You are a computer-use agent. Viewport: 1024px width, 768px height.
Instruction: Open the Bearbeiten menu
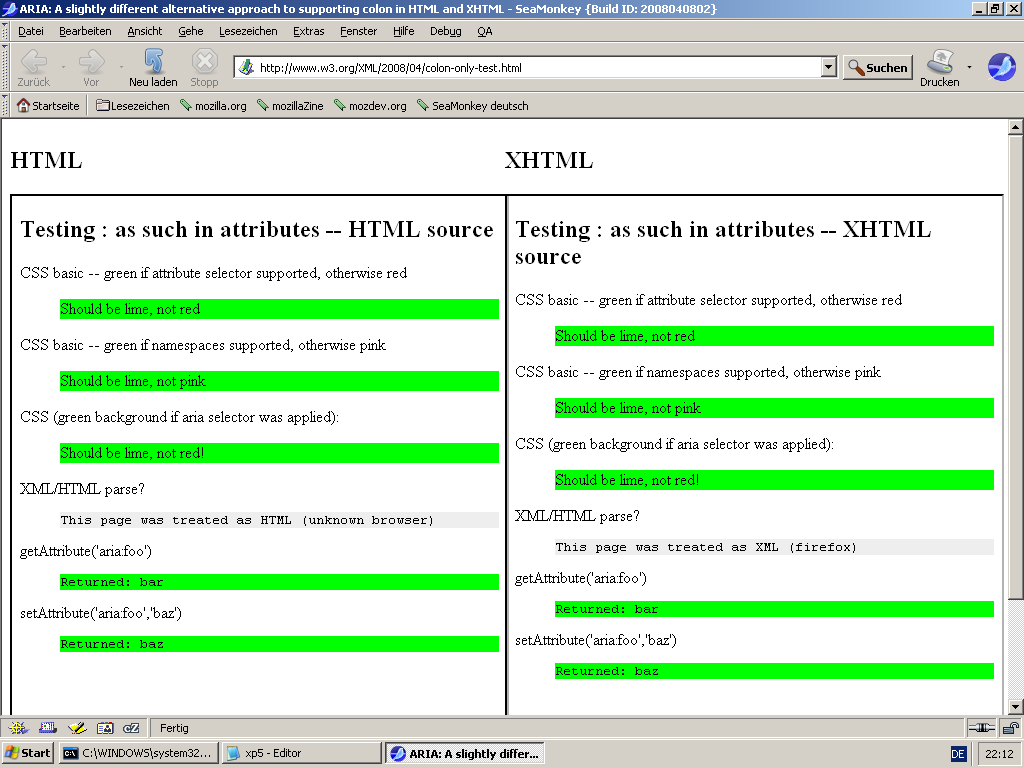point(85,31)
